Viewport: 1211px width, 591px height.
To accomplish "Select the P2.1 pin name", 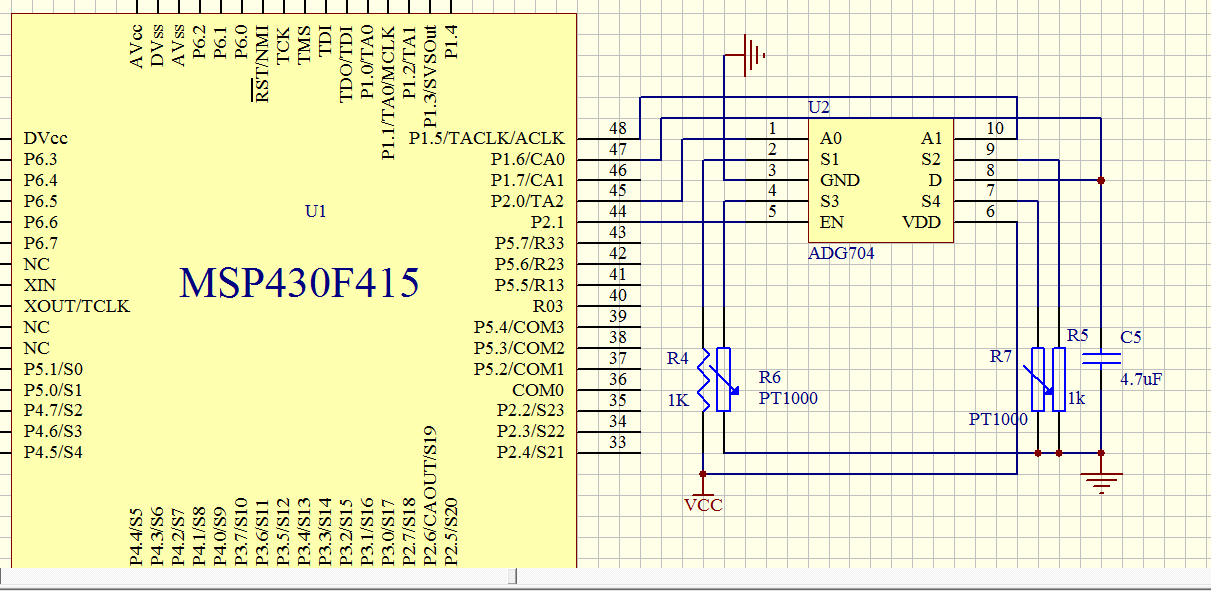I will 548,222.
